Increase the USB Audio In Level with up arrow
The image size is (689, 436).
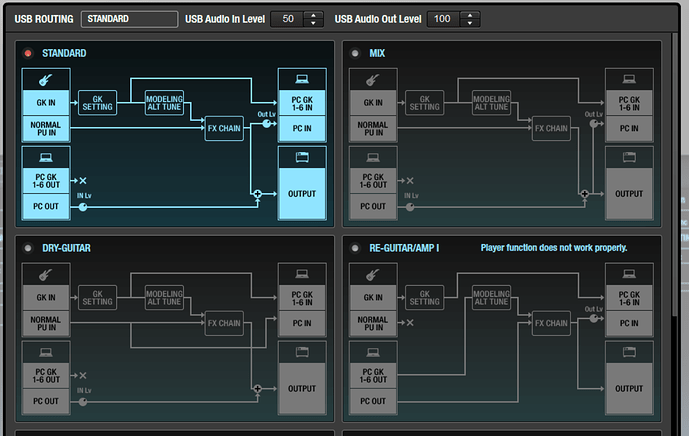pos(312,15)
